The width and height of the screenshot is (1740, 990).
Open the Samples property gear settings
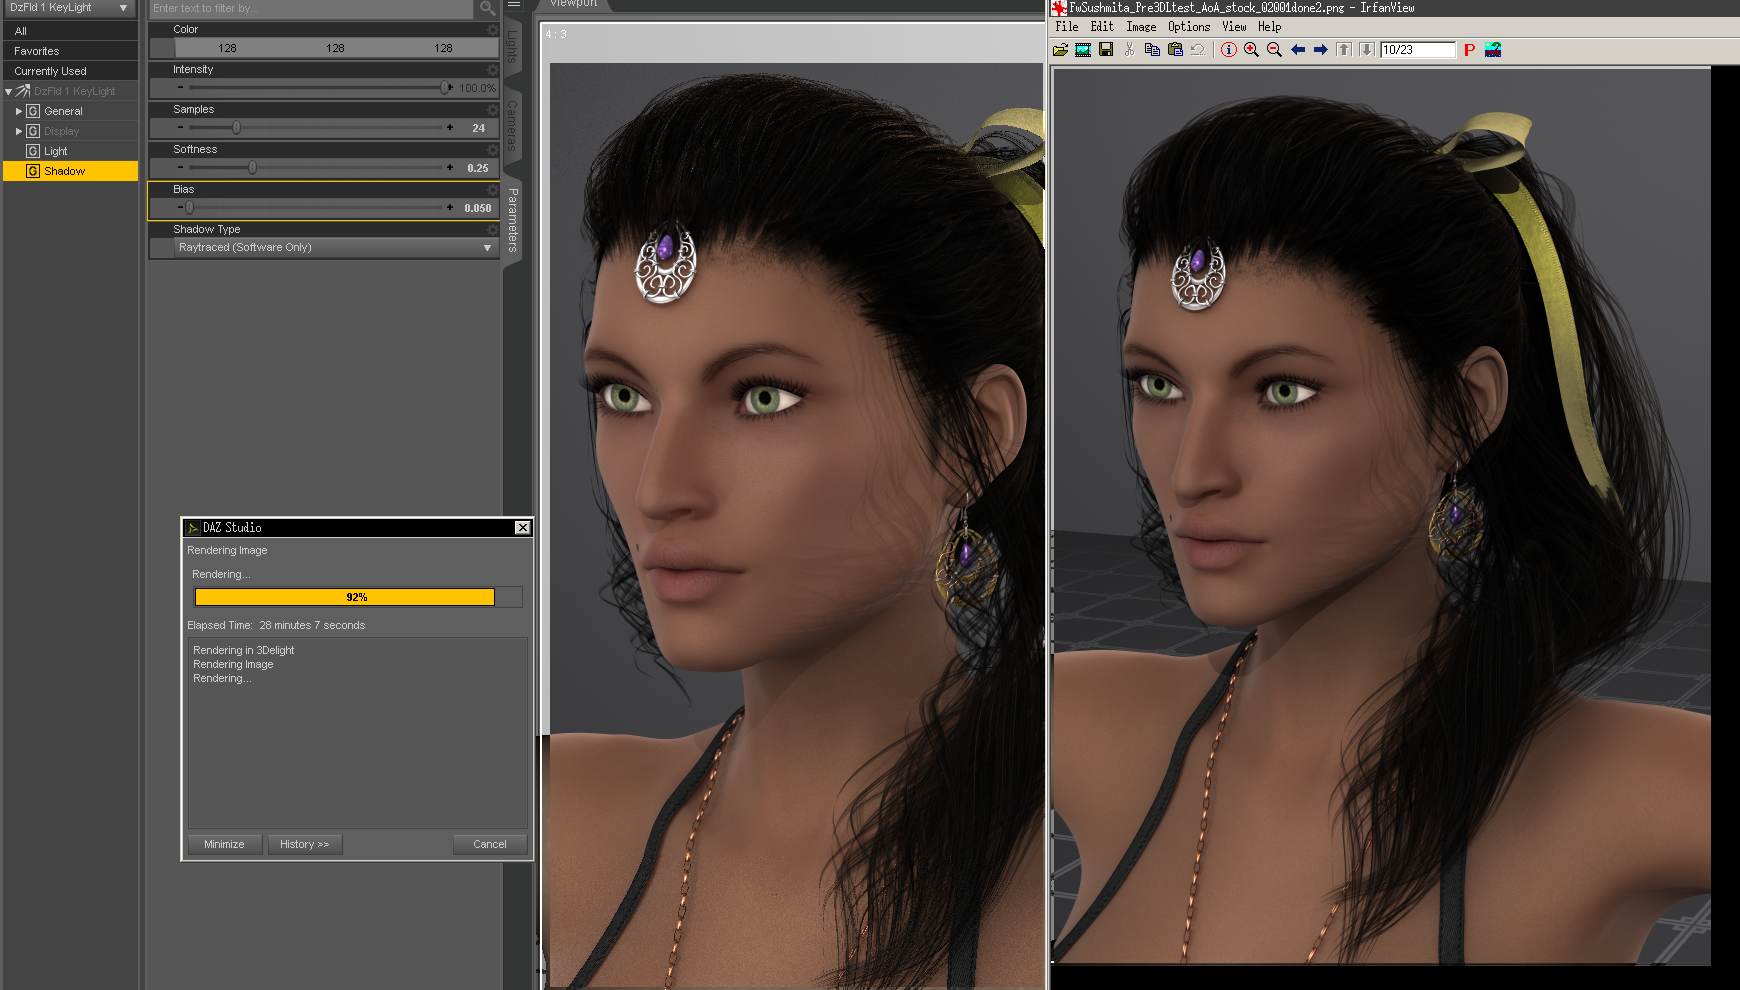(492, 110)
